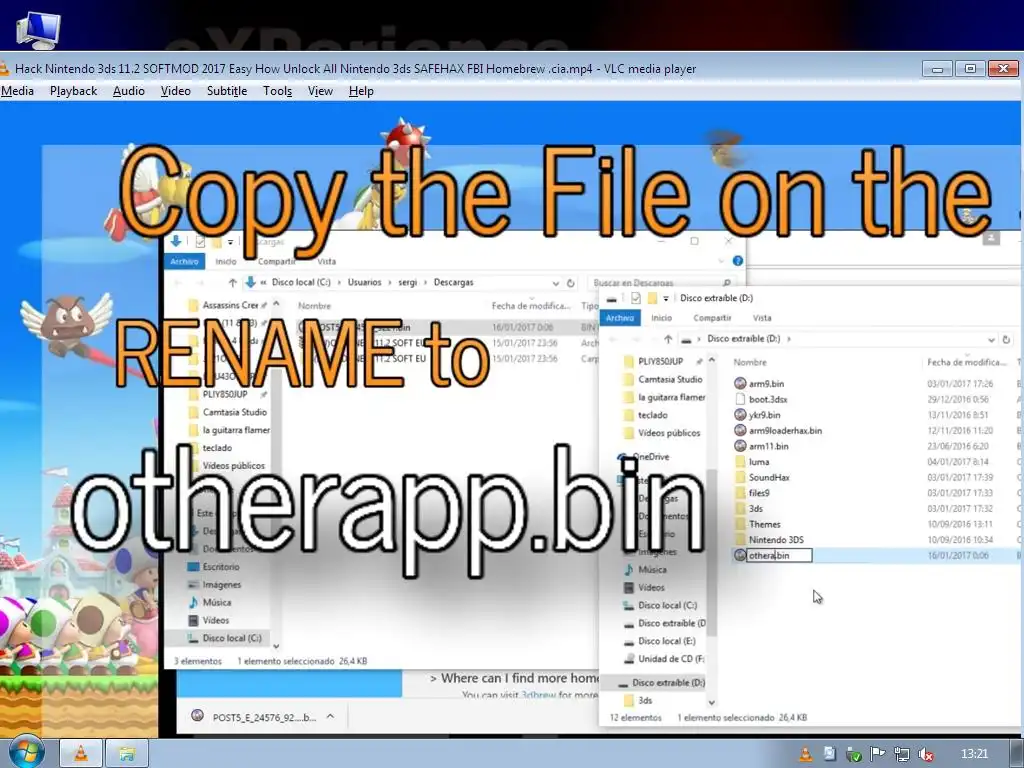Viewport: 1024px width, 768px height.
Task: Click the refresh icon in Disco extraíble address bar
Action: point(1006,340)
